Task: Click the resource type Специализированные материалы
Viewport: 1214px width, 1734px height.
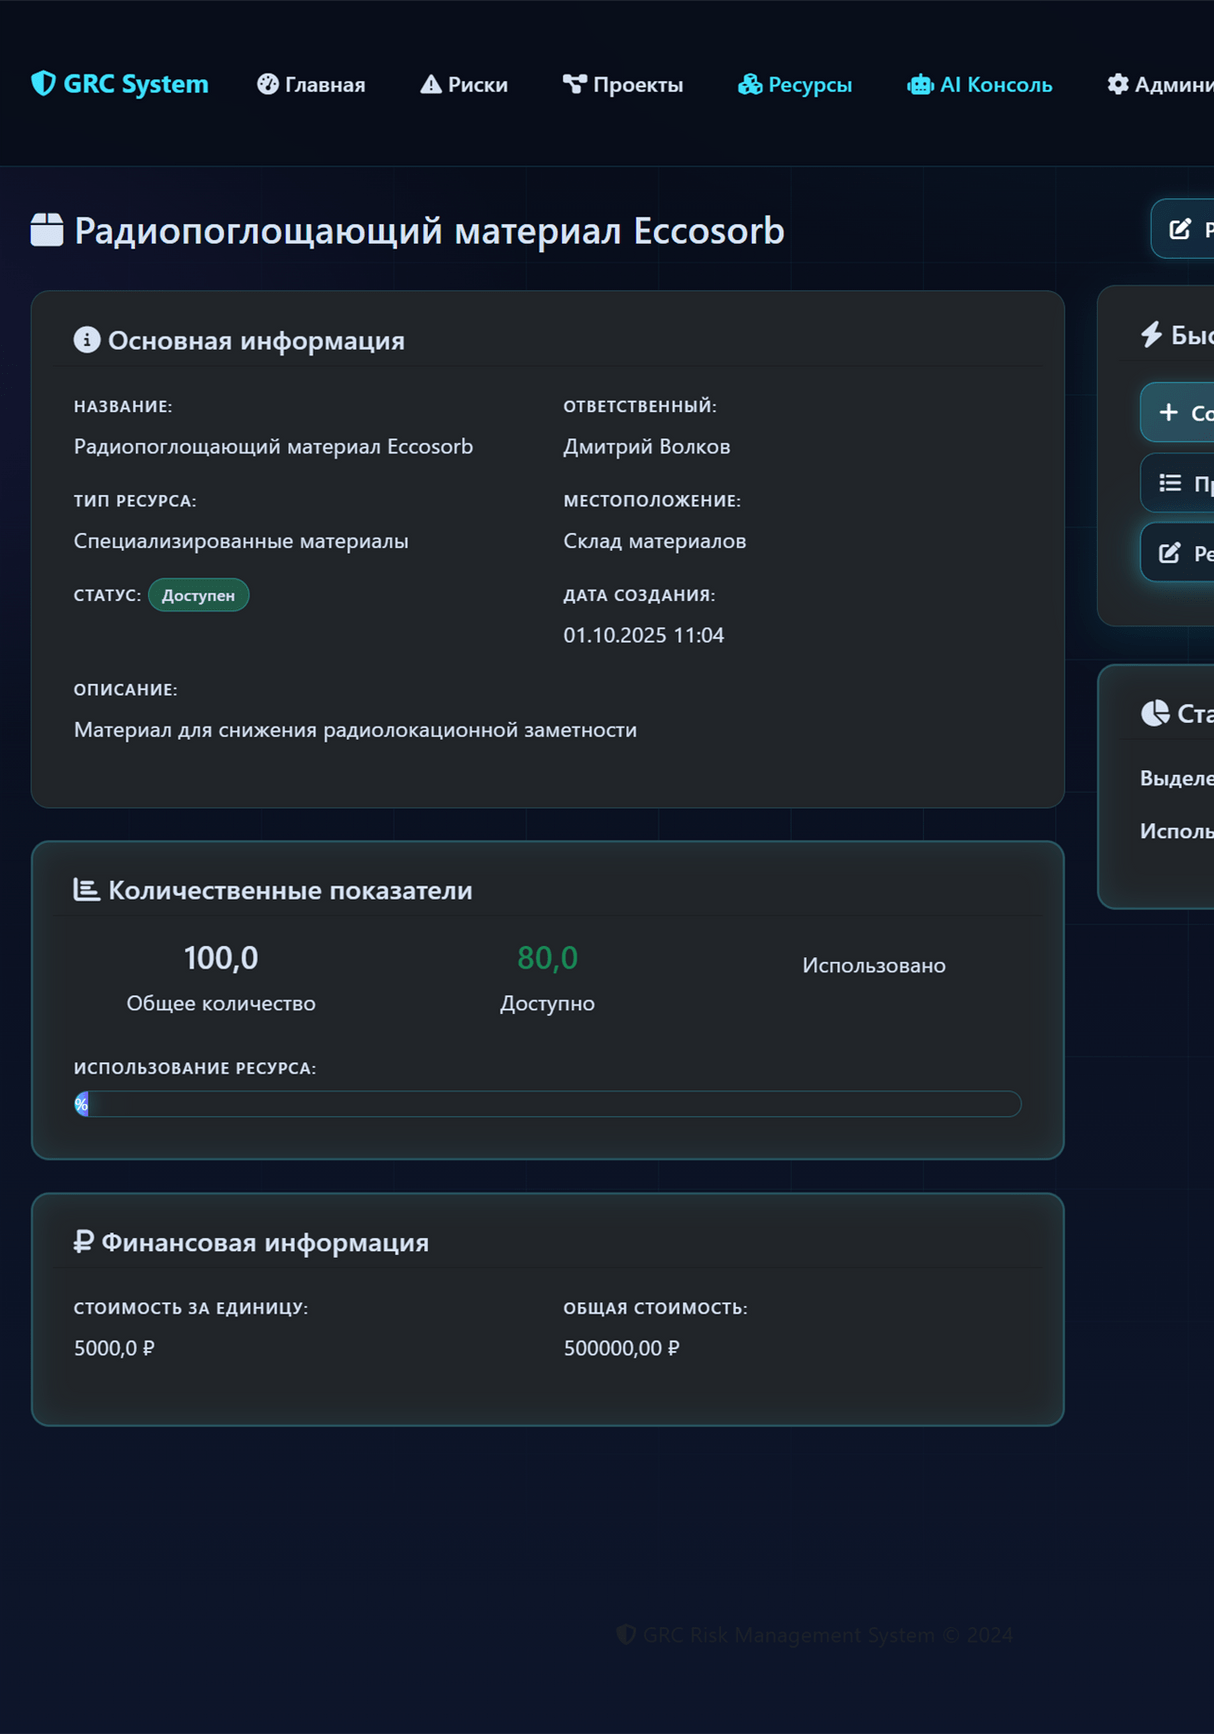Action: tap(241, 541)
